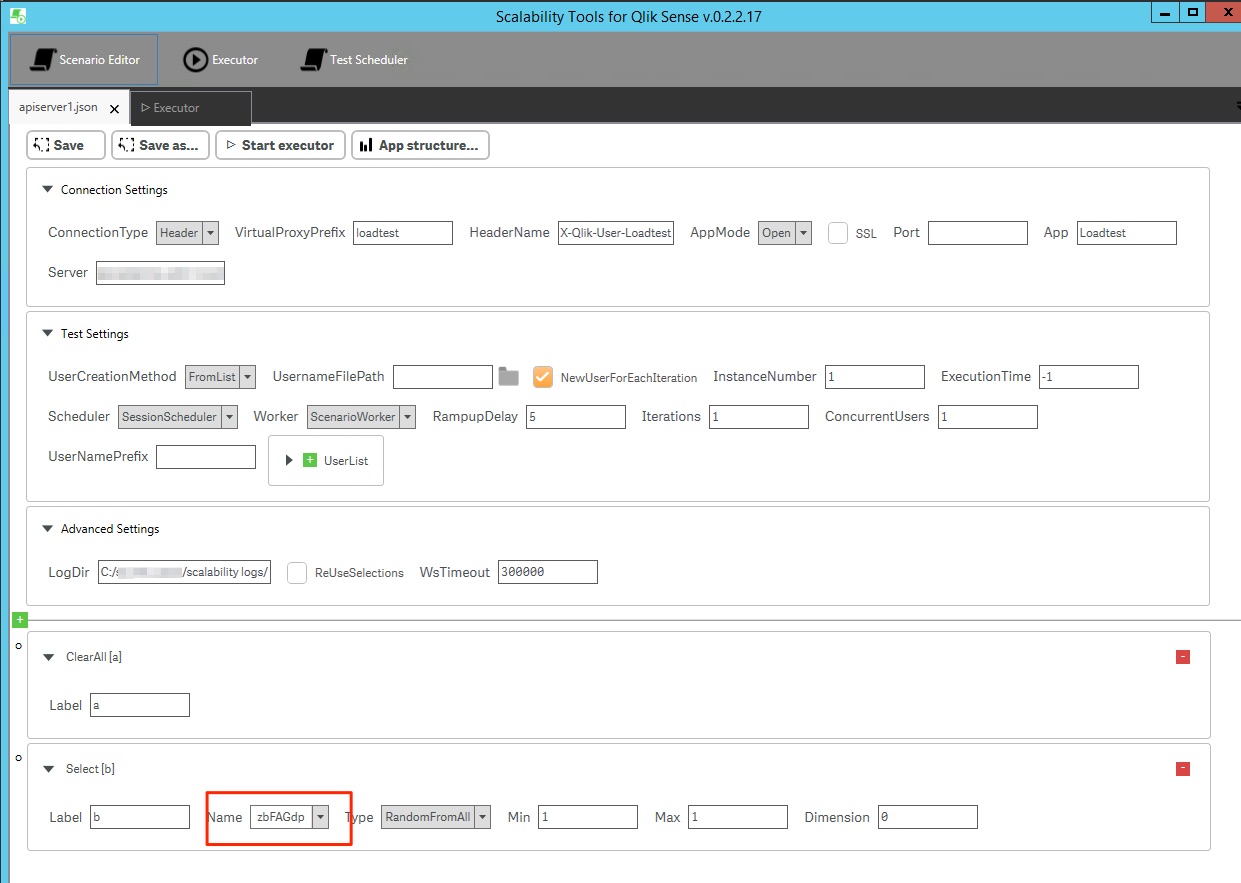The image size is (1241, 883).
Task: Uncheck NewUserForEachIteration checkbox
Action: tap(543, 377)
